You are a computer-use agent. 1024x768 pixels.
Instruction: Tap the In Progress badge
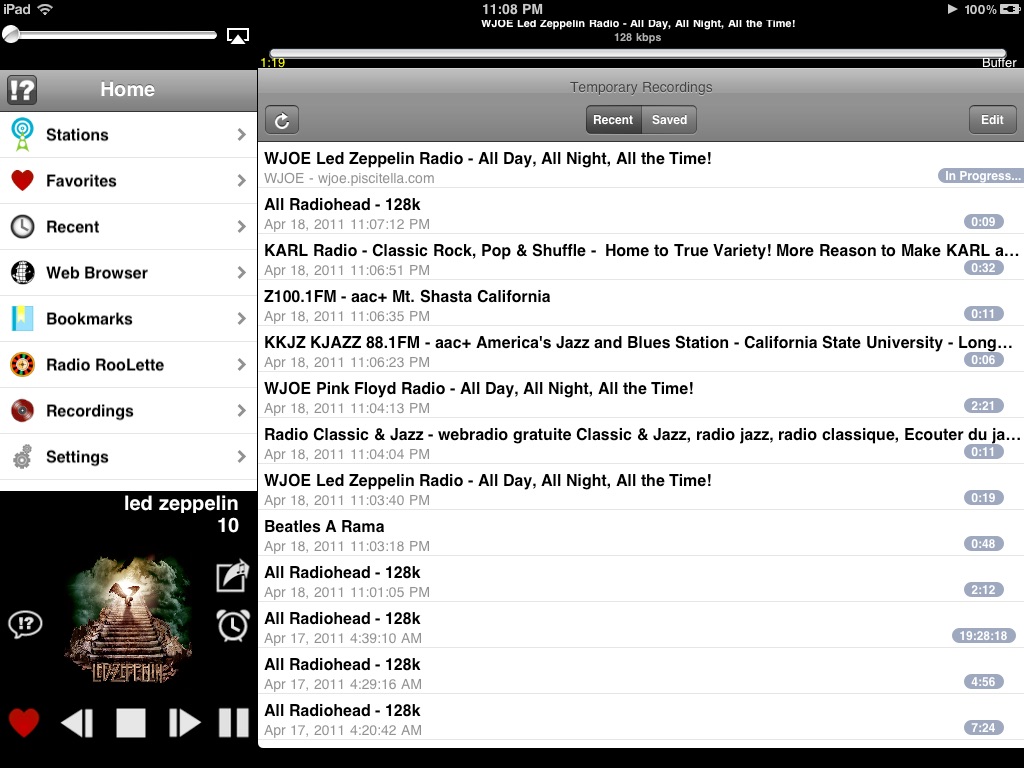pyautogui.click(x=980, y=176)
